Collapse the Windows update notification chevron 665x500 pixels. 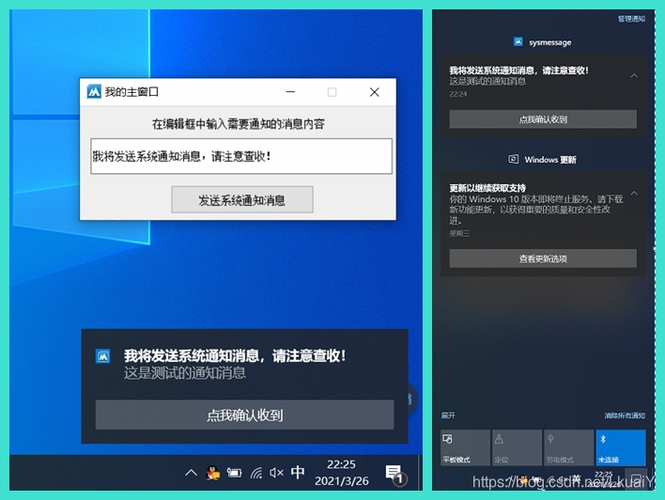pos(634,193)
